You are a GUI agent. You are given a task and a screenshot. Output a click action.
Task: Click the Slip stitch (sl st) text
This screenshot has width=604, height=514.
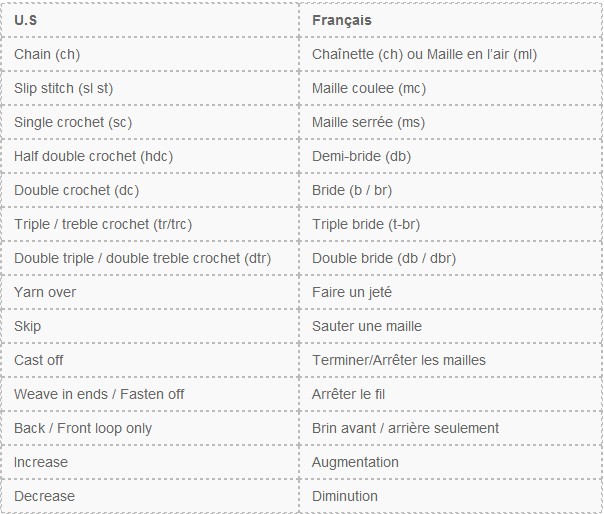(64, 88)
